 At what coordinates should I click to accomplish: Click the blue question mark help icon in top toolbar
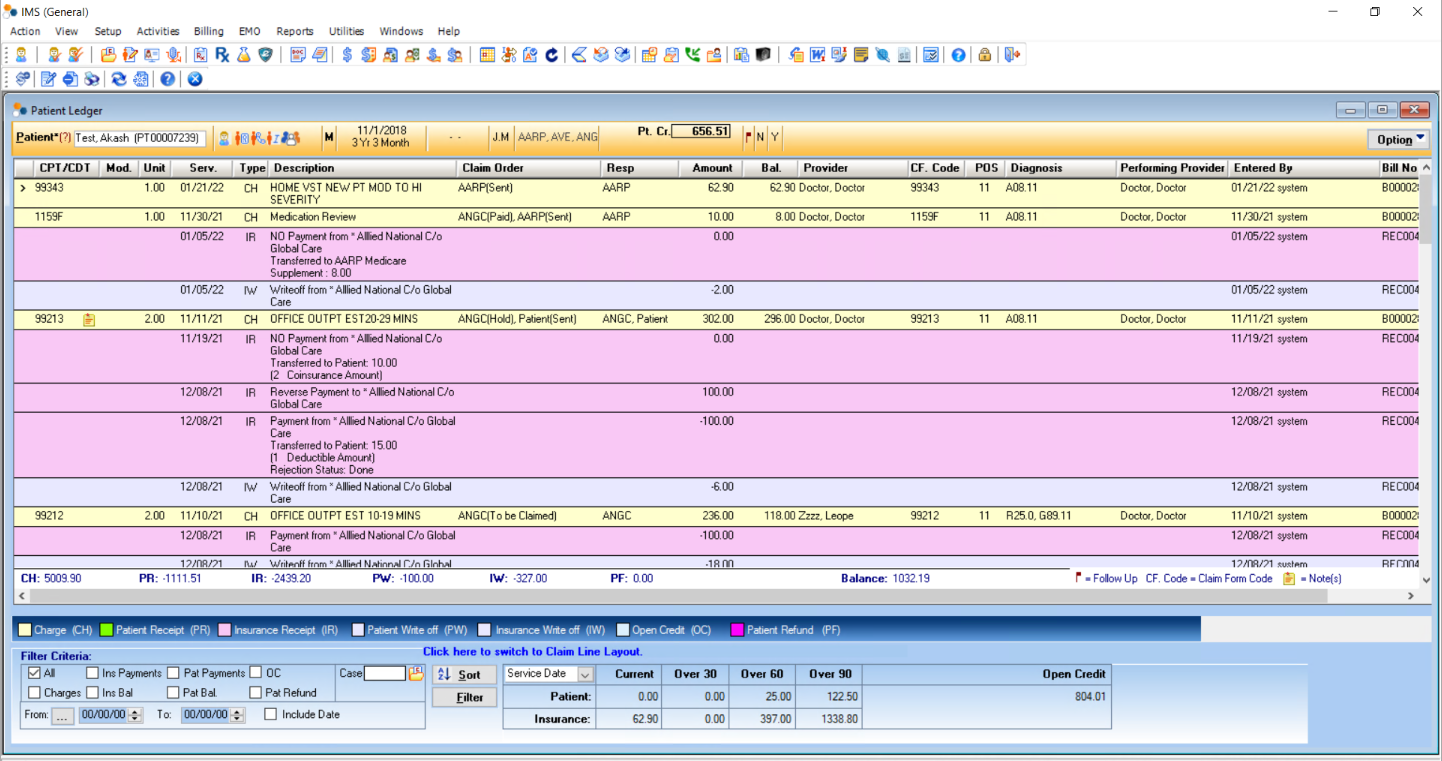point(958,55)
